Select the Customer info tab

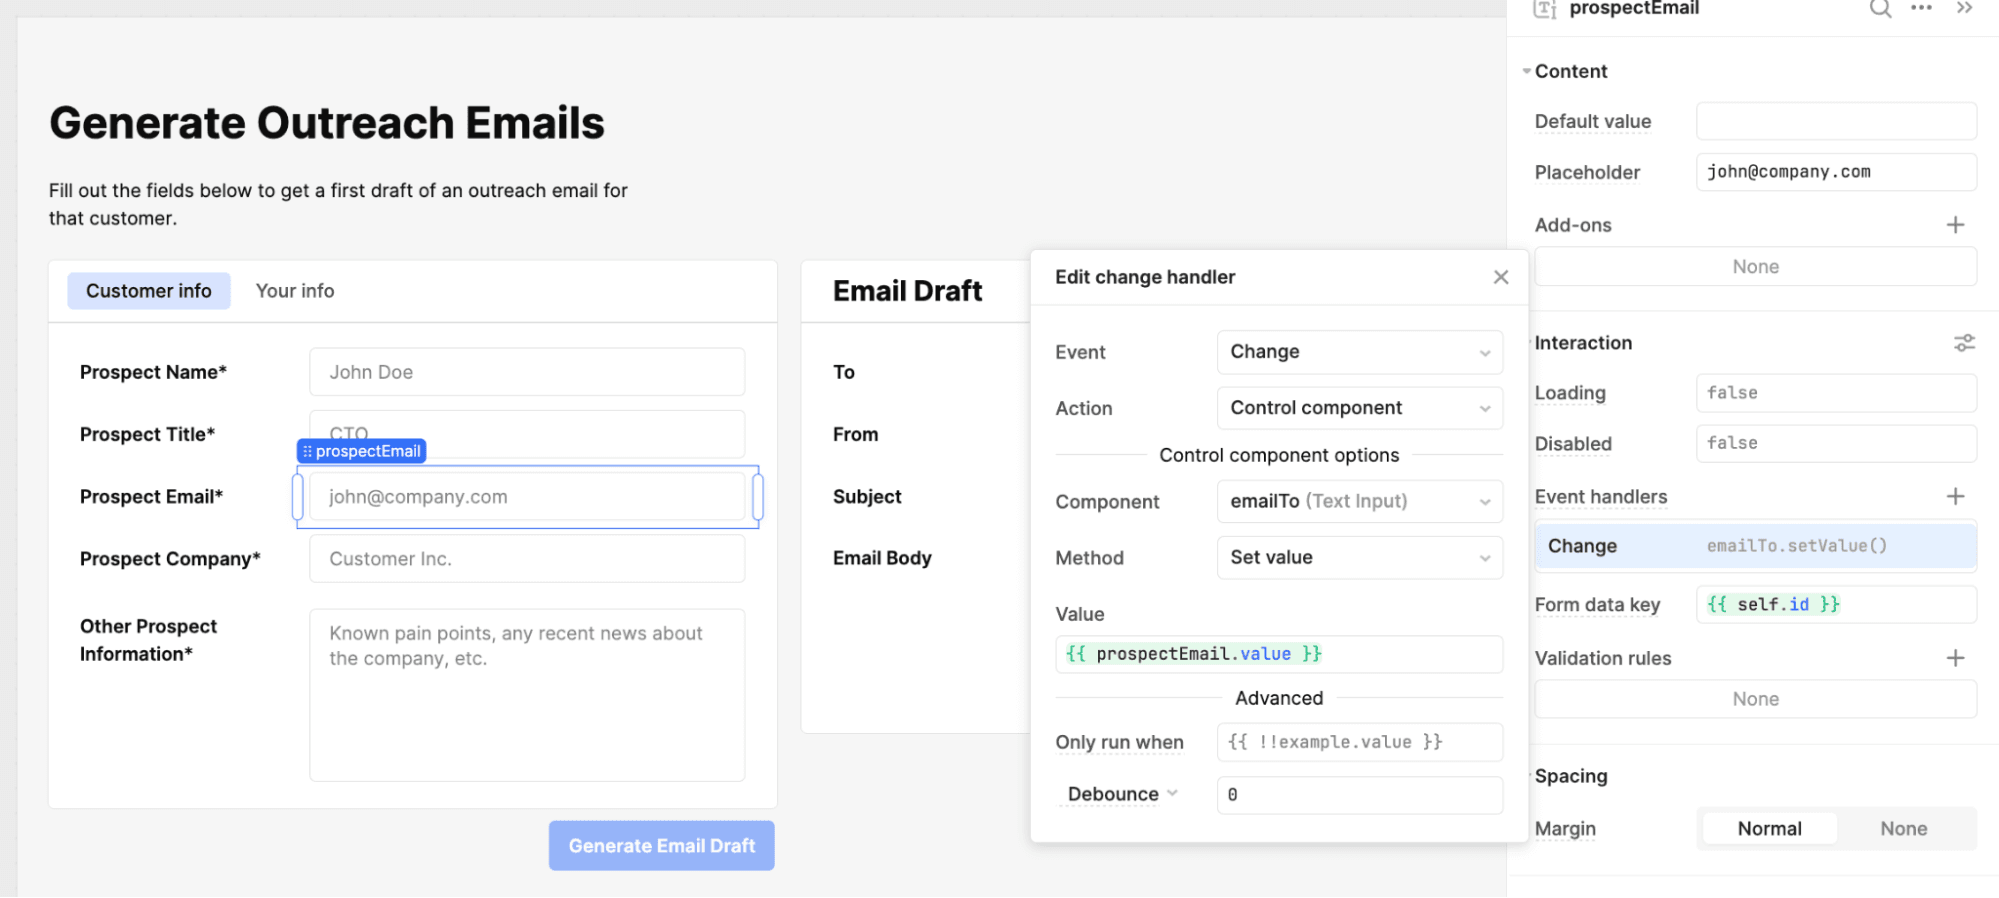(x=149, y=291)
